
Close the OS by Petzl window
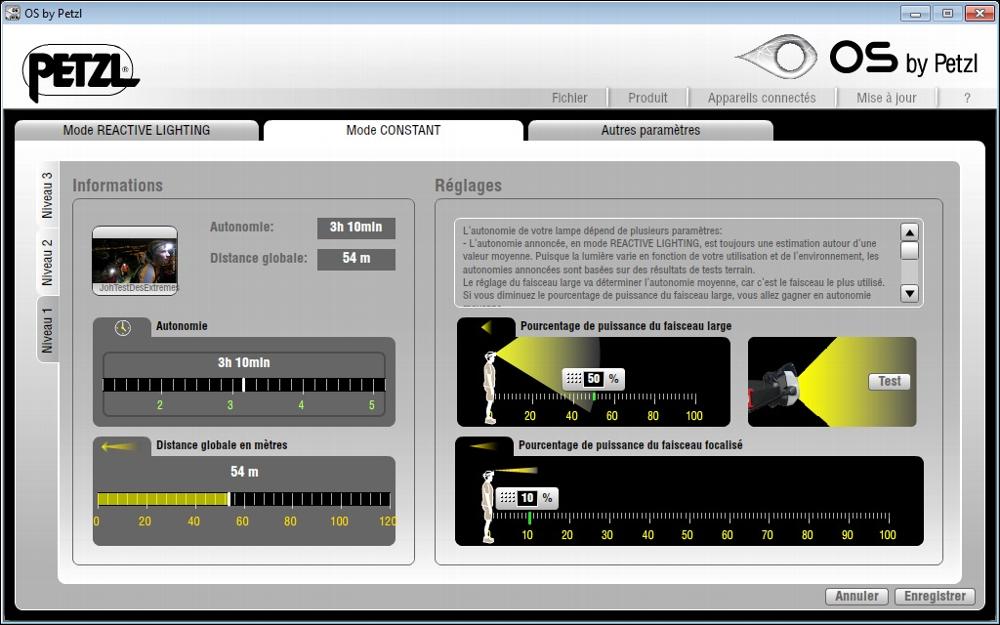pos(980,13)
